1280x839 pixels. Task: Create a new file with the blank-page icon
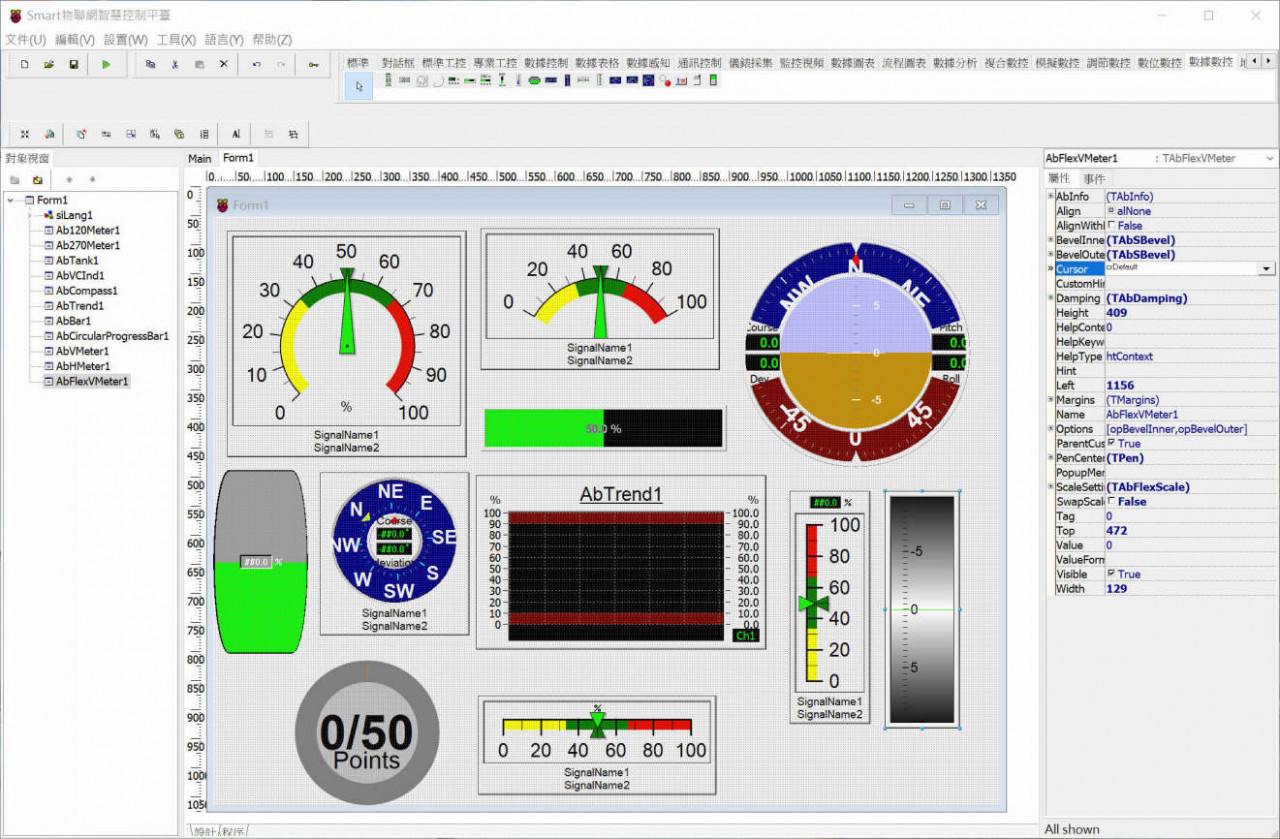tap(25, 64)
